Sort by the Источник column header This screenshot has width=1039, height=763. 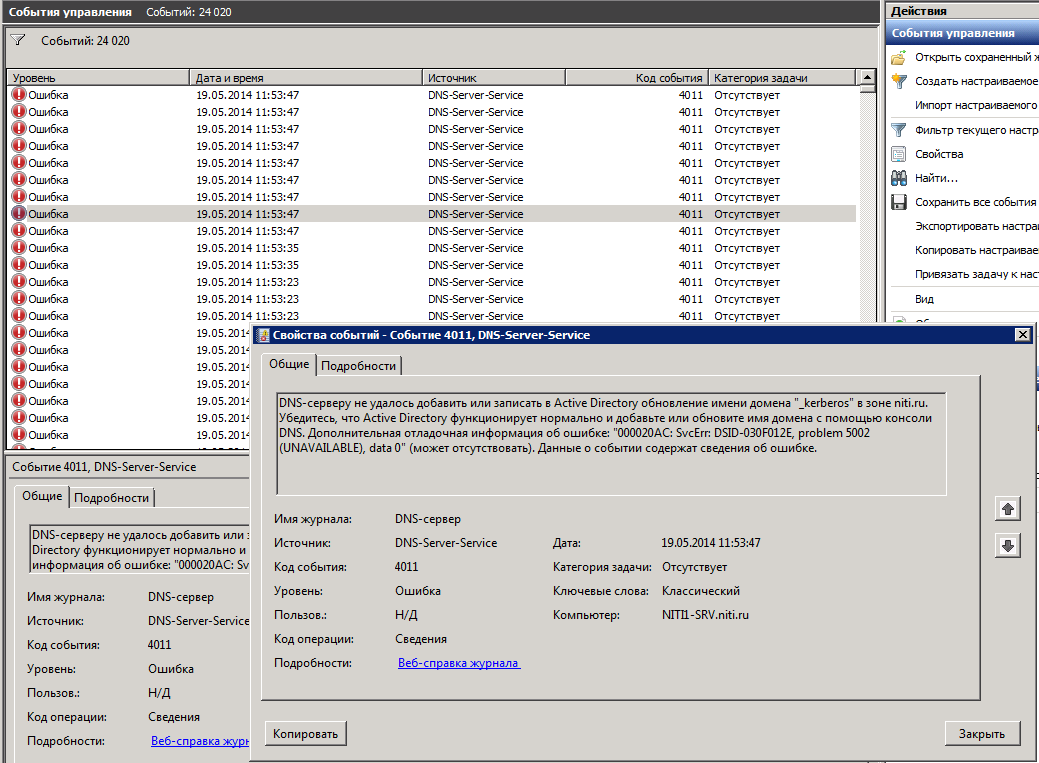point(494,78)
